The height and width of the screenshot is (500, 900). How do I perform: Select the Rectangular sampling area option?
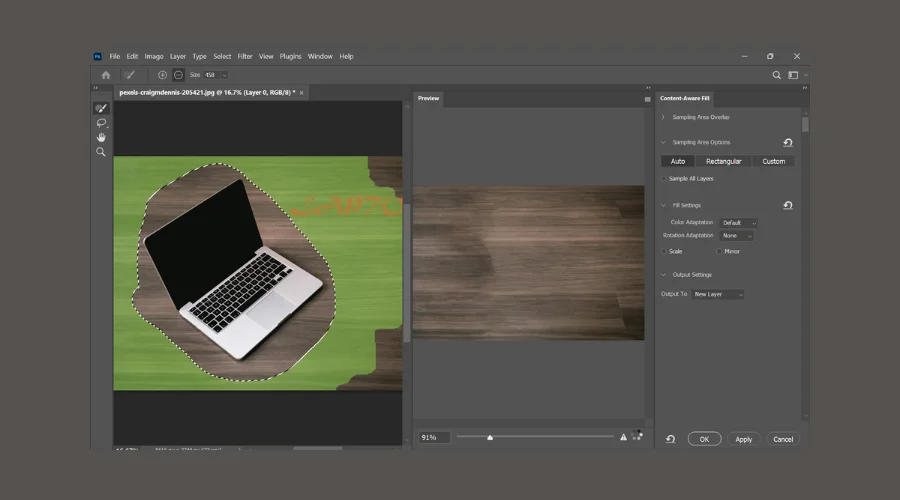724,161
